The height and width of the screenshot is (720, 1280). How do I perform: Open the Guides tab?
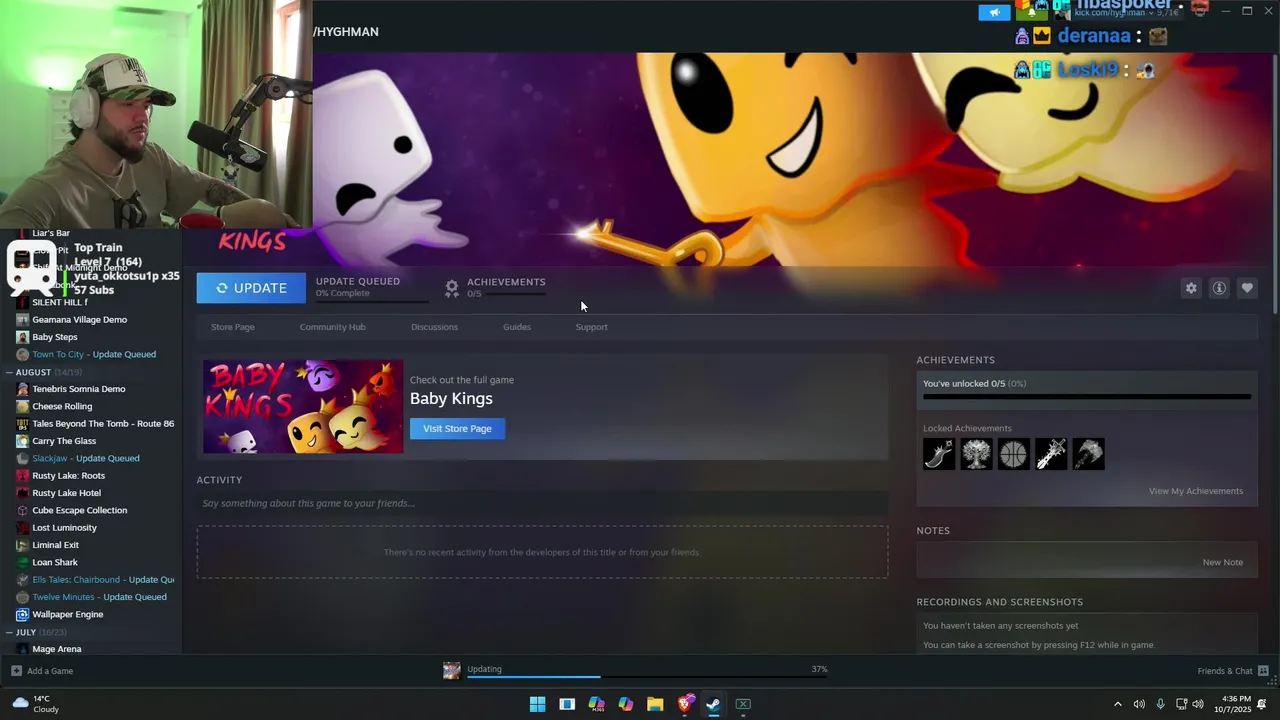pyautogui.click(x=517, y=327)
